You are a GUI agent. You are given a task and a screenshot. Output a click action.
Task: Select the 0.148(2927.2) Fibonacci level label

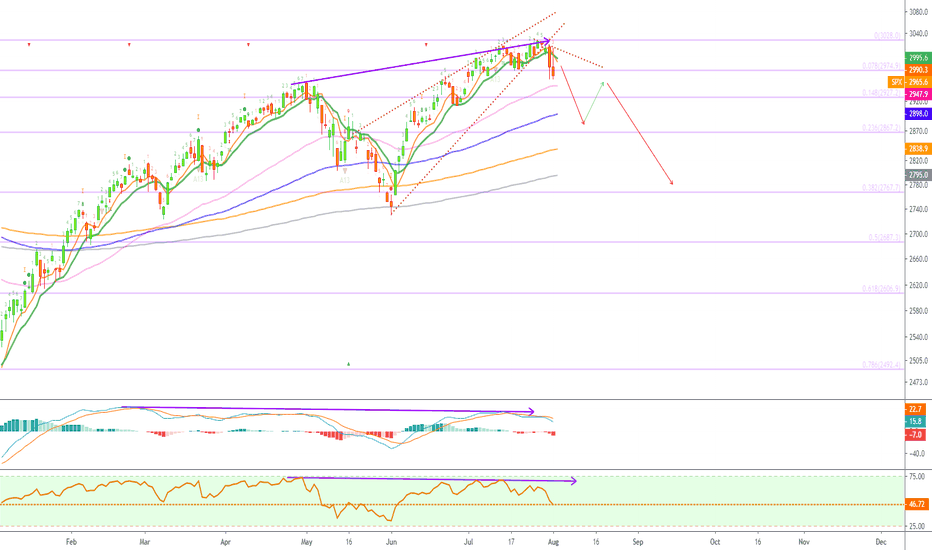(x=882, y=93)
